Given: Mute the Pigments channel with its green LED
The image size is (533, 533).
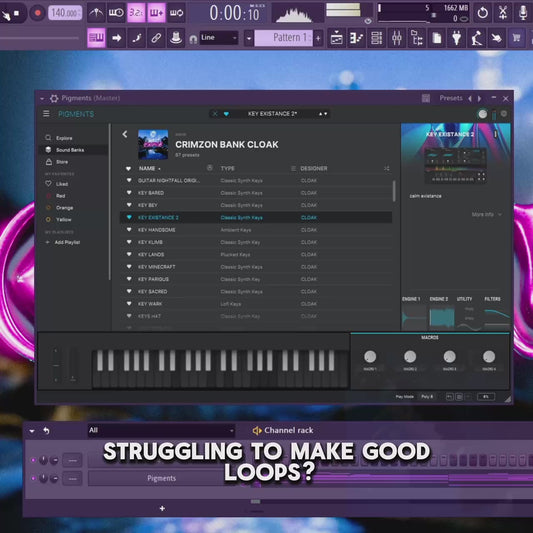Looking at the screenshot, I should click(33, 478).
